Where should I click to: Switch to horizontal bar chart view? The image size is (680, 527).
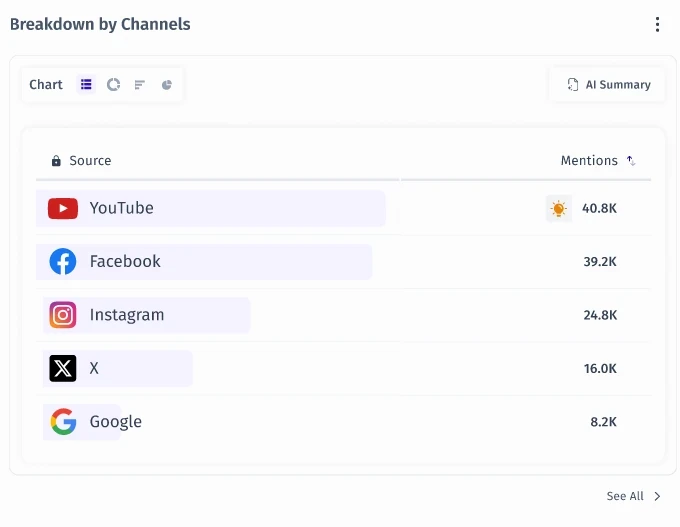point(140,84)
